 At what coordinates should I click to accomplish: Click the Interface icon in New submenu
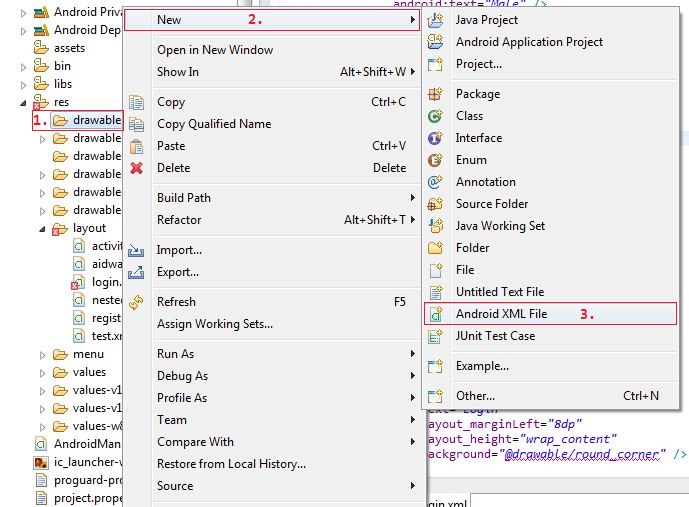point(435,138)
